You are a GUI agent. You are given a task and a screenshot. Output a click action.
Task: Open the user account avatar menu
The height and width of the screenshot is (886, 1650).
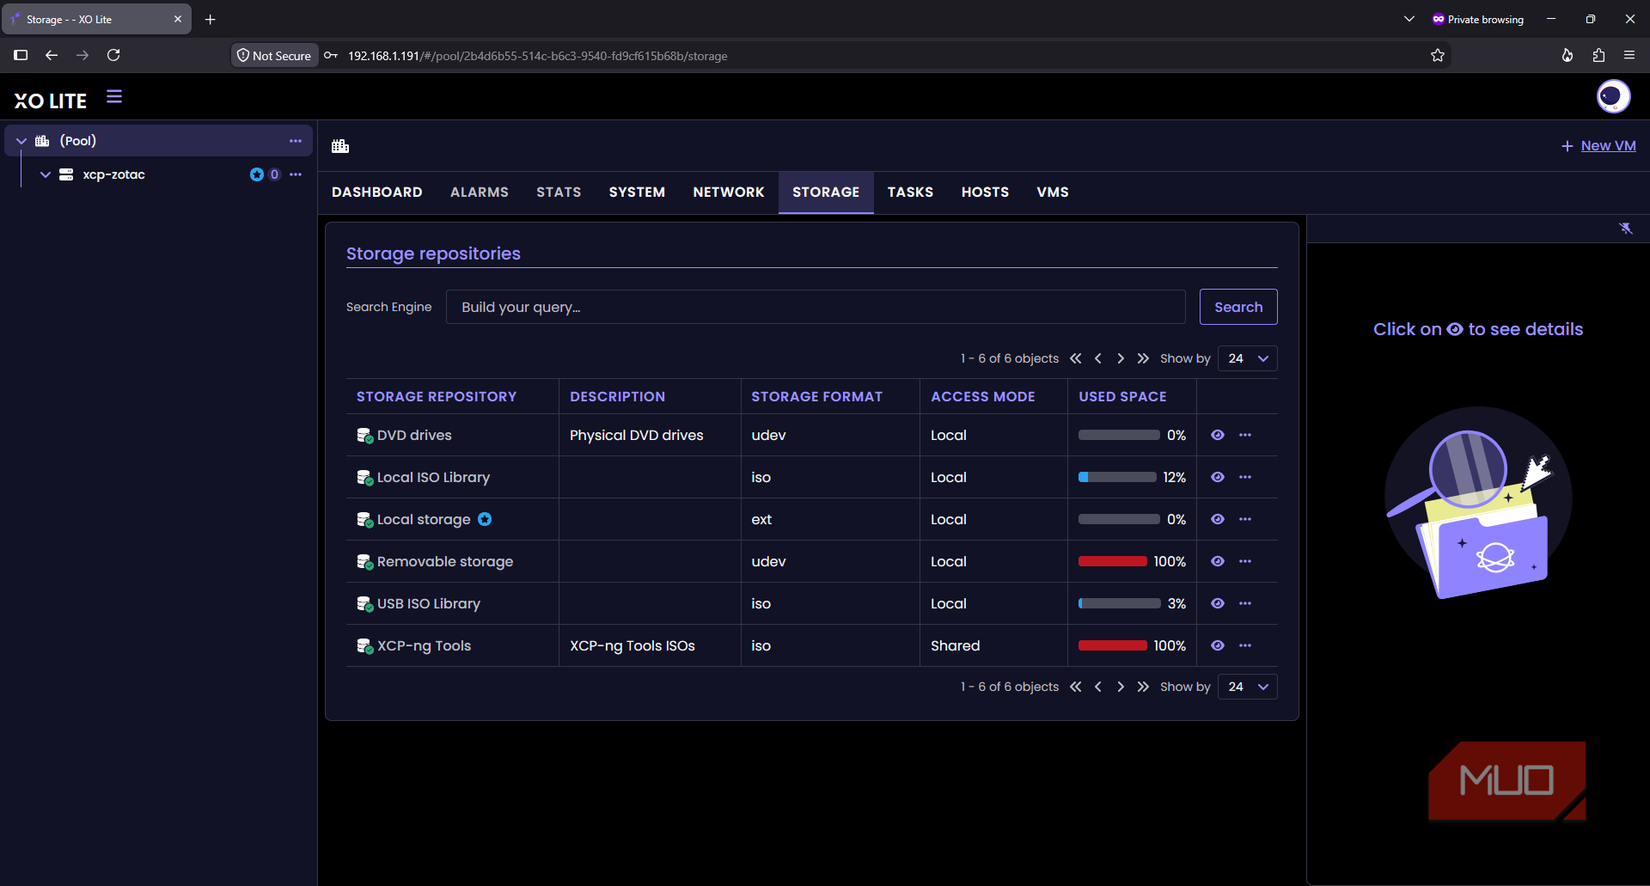(1613, 96)
